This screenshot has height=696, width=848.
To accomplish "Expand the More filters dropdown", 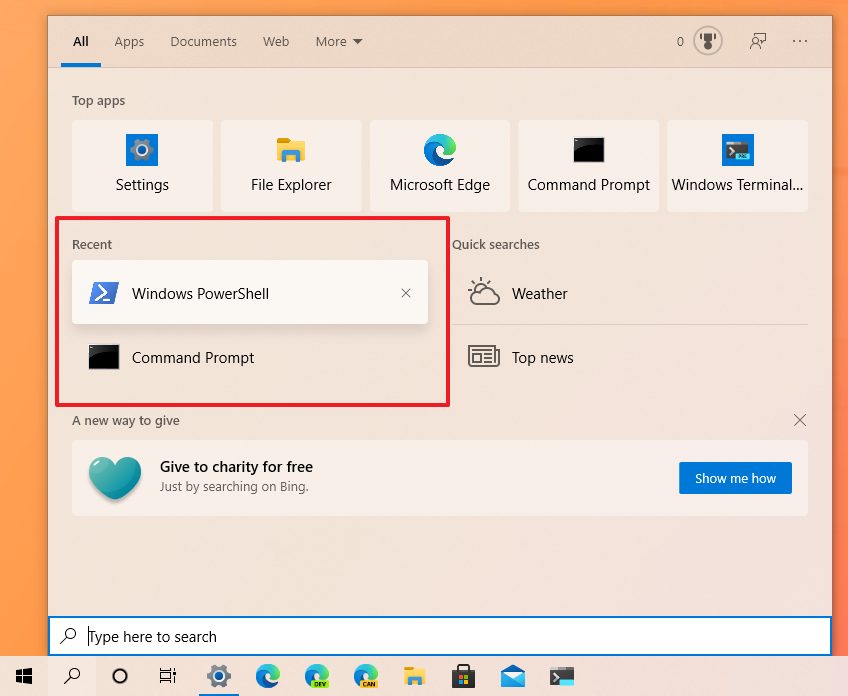I will point(338,41).
